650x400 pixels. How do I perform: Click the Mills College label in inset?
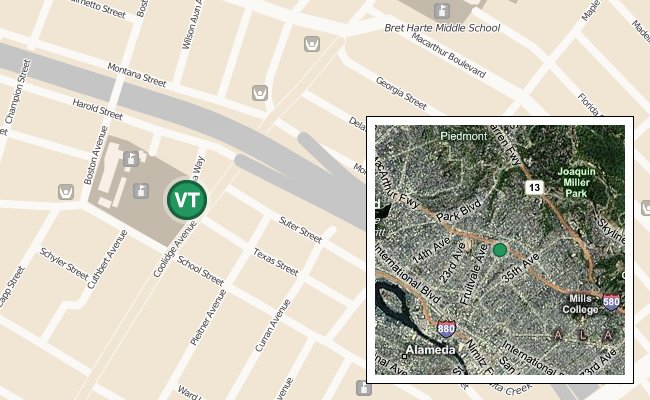tap(580, 304)
